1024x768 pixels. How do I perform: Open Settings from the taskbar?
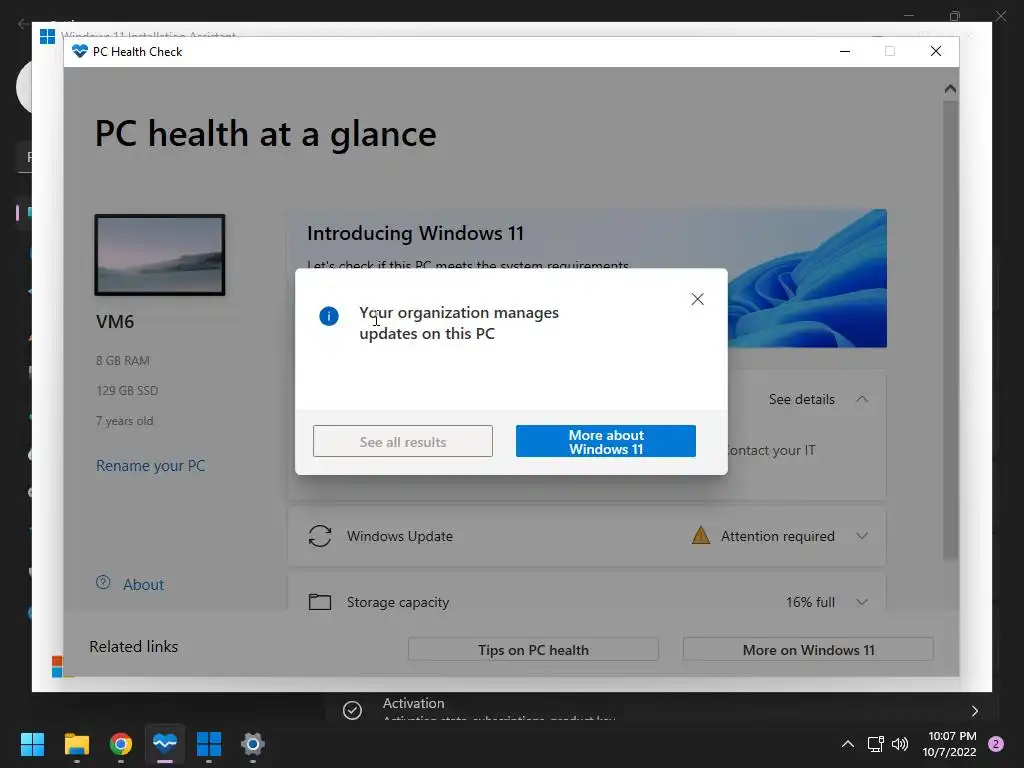tap(253, 744)
